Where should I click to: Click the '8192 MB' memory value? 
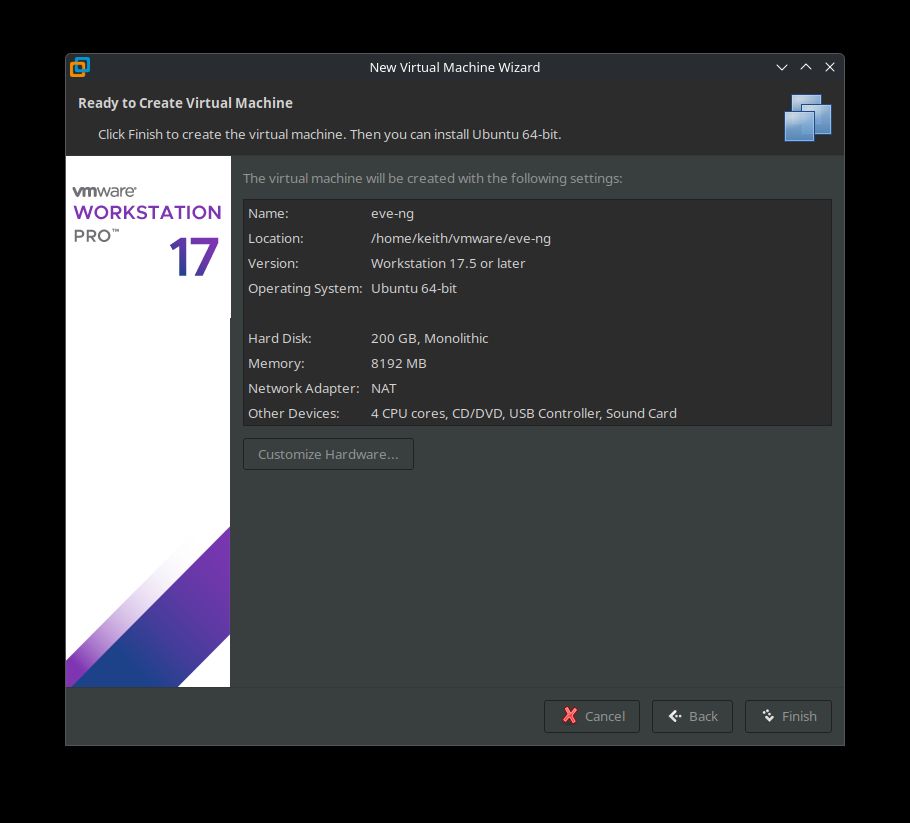click(399, 363)
